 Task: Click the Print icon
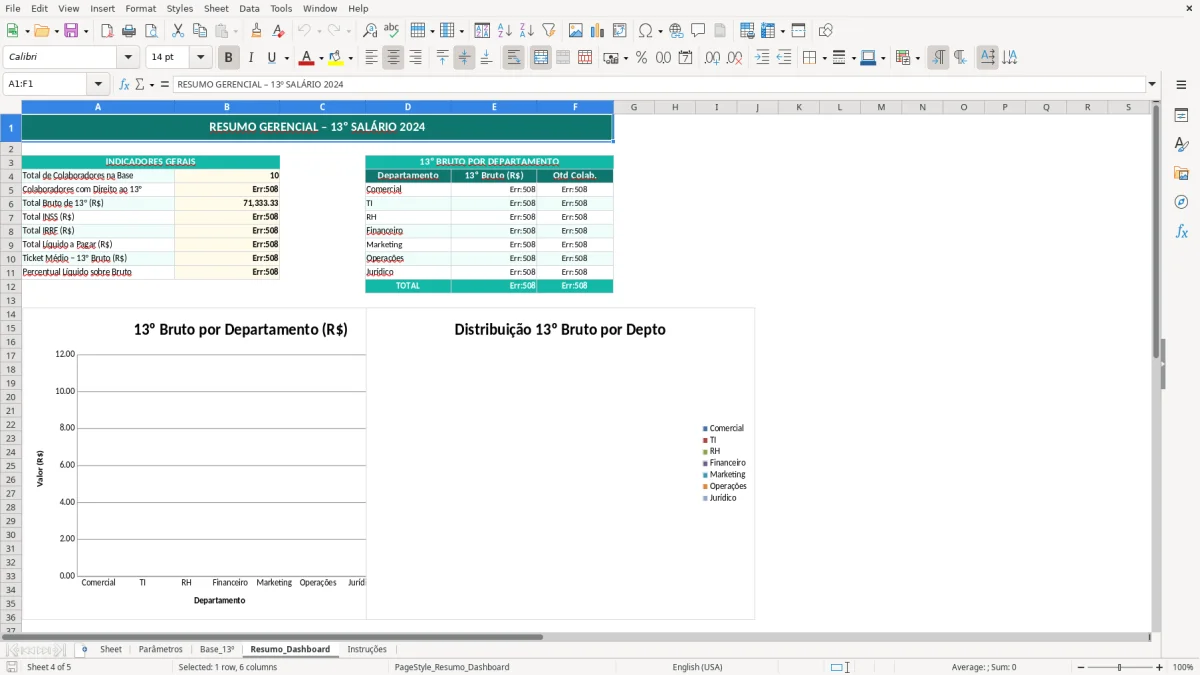click(129, 31)
